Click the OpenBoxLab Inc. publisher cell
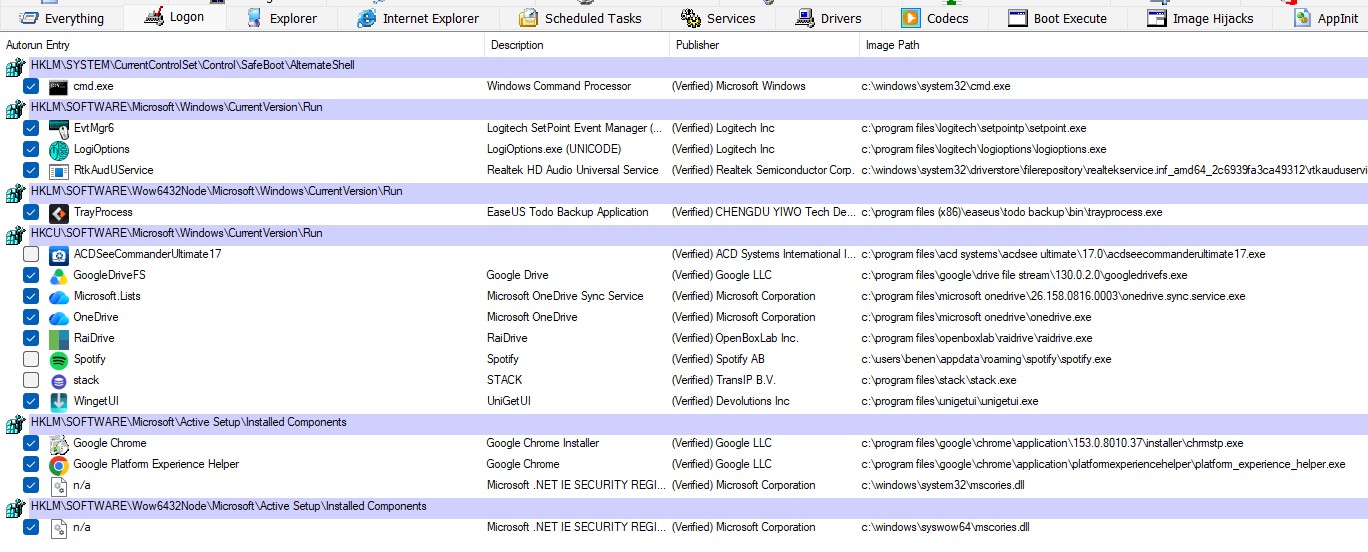The image size is (1368, 552). click(x=735, y=338)
